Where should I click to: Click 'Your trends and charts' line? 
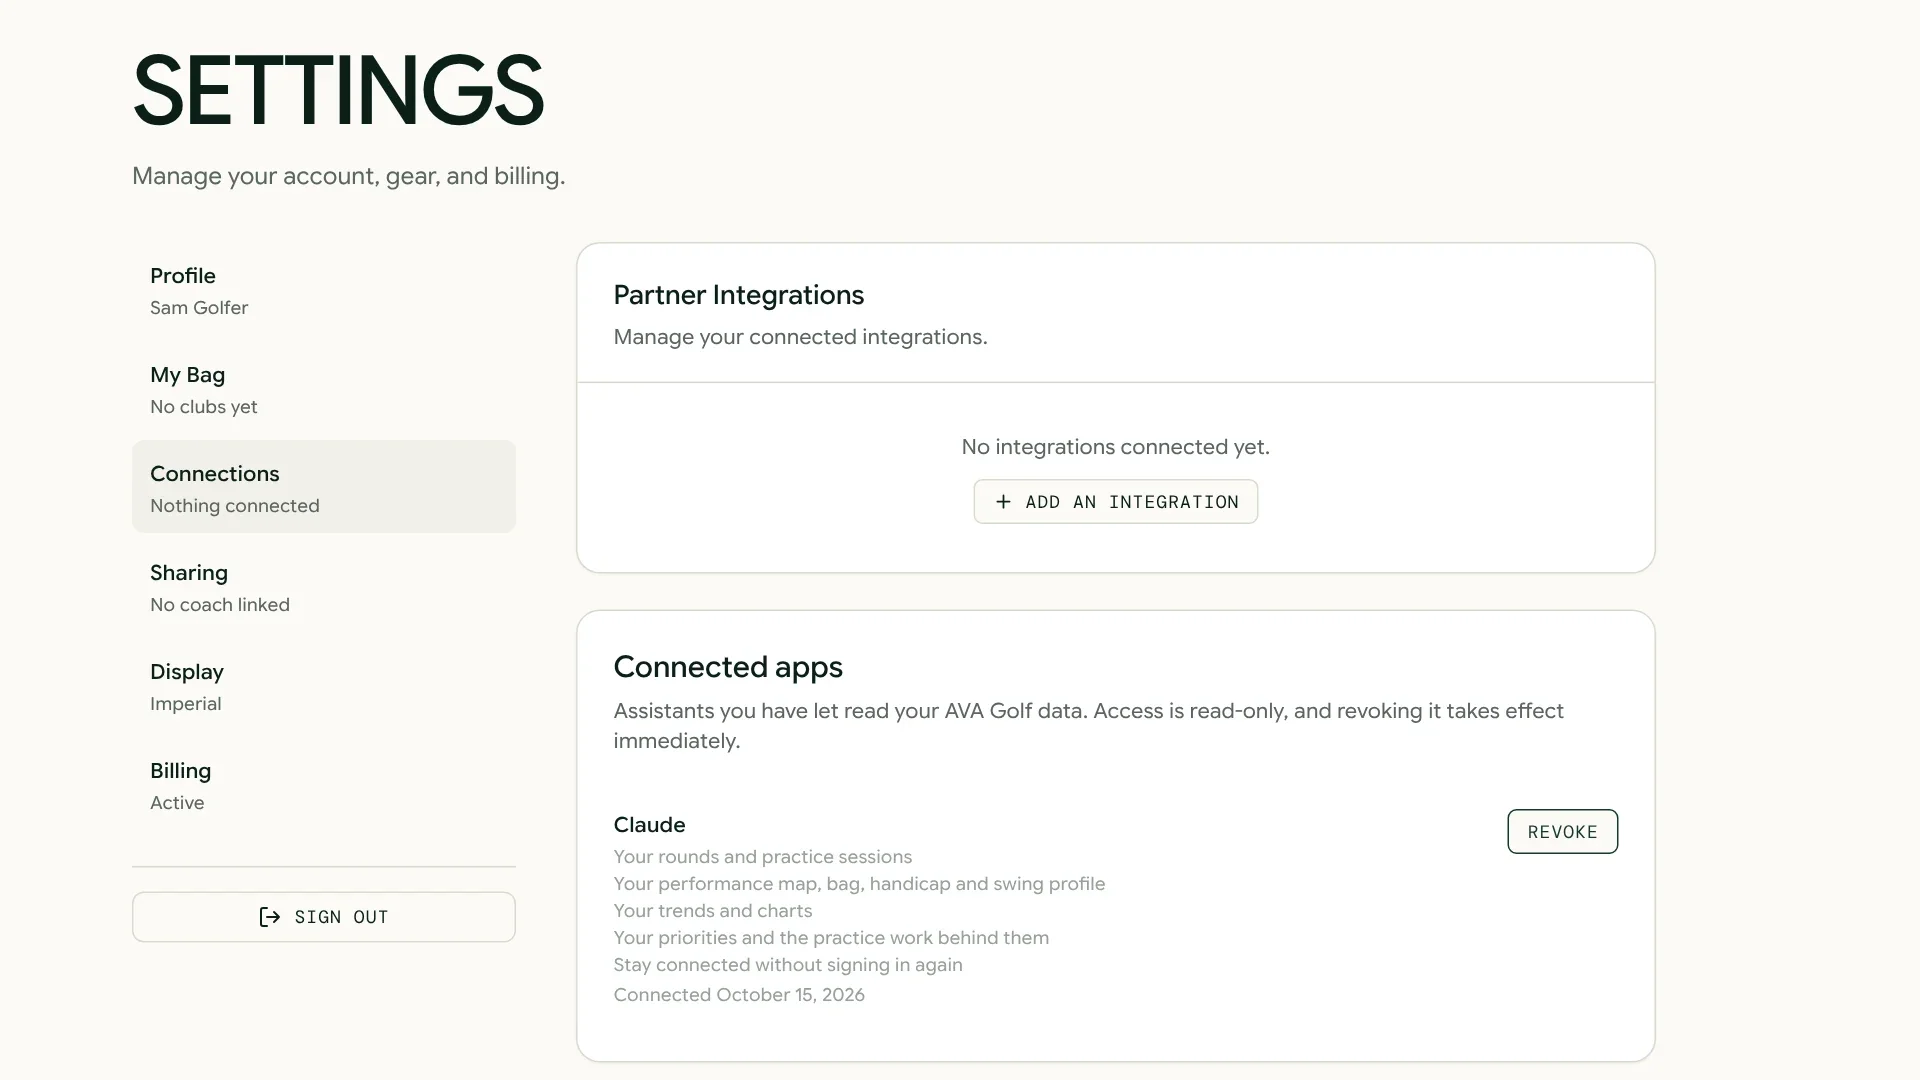tap(712, 911)
